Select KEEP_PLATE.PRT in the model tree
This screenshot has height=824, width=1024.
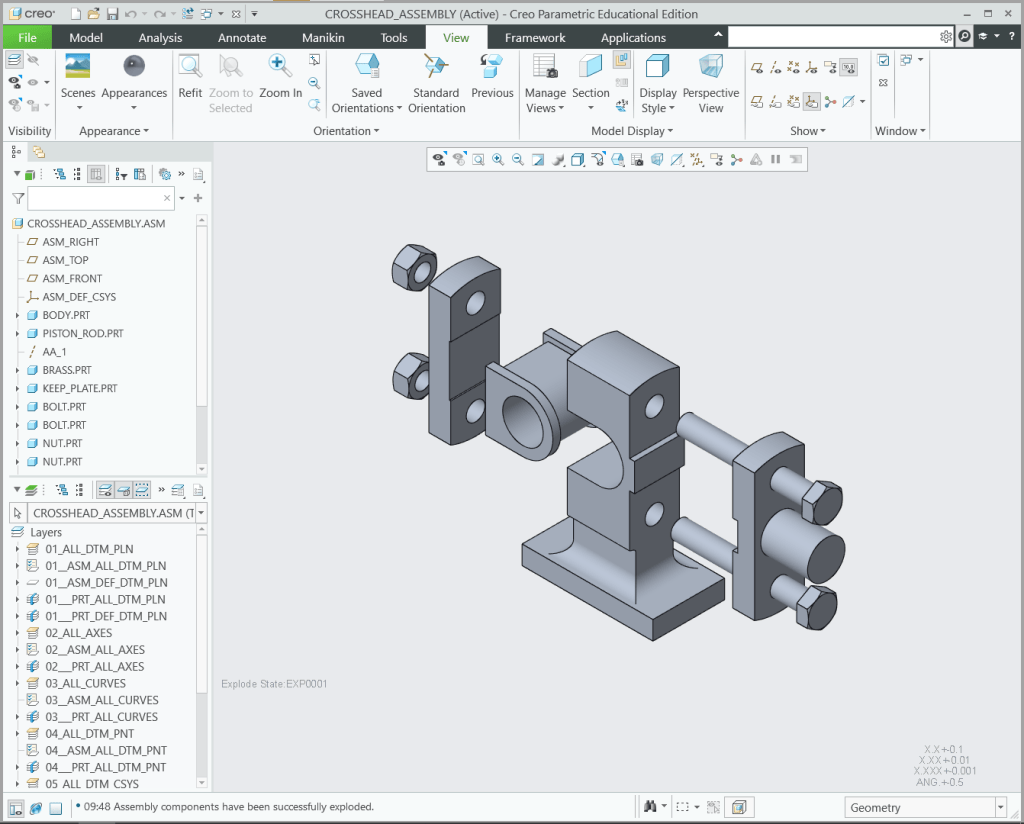point(80,388)
